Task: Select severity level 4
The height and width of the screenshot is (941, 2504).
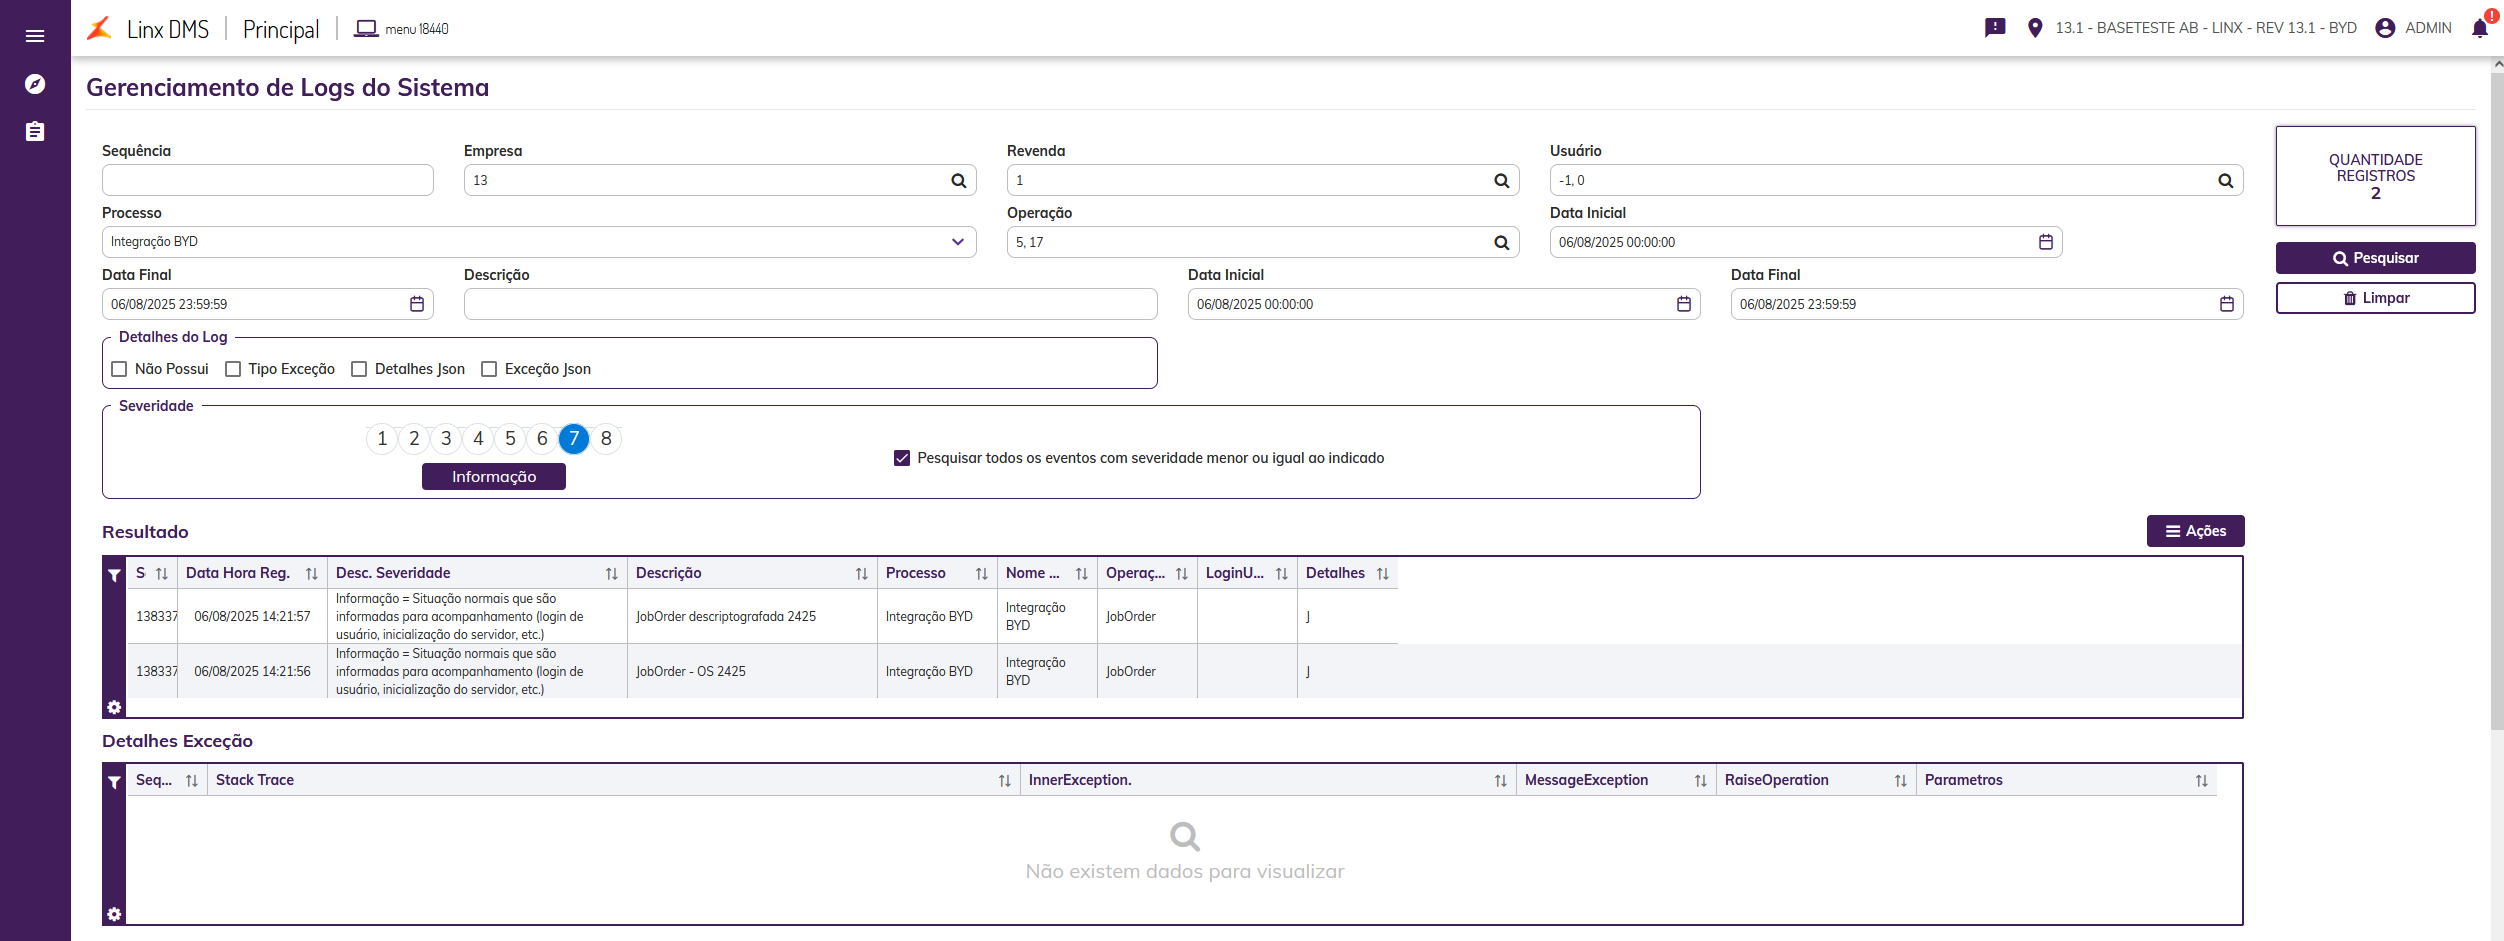Action: pyautogui.click(x=478, y=439)
